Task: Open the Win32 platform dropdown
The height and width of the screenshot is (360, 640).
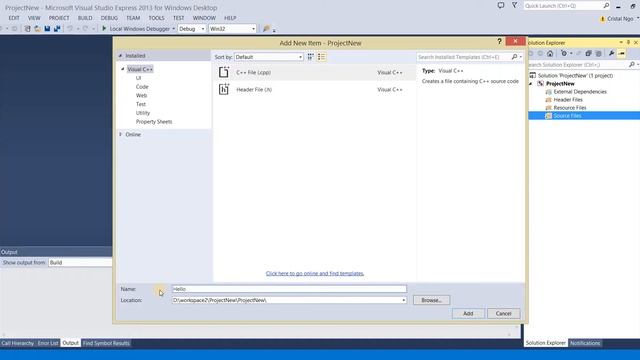Action: pos(232,29)
